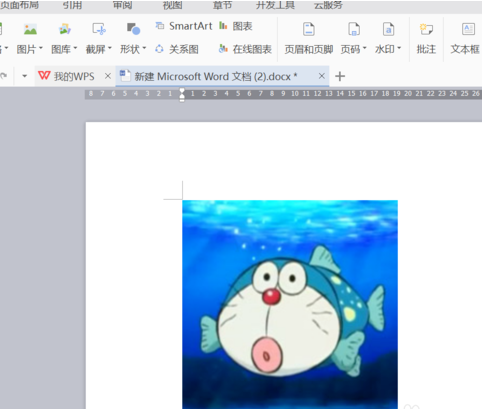Open a new document tab with plus button
482x409 pixels.
click(x=340, y=76)
